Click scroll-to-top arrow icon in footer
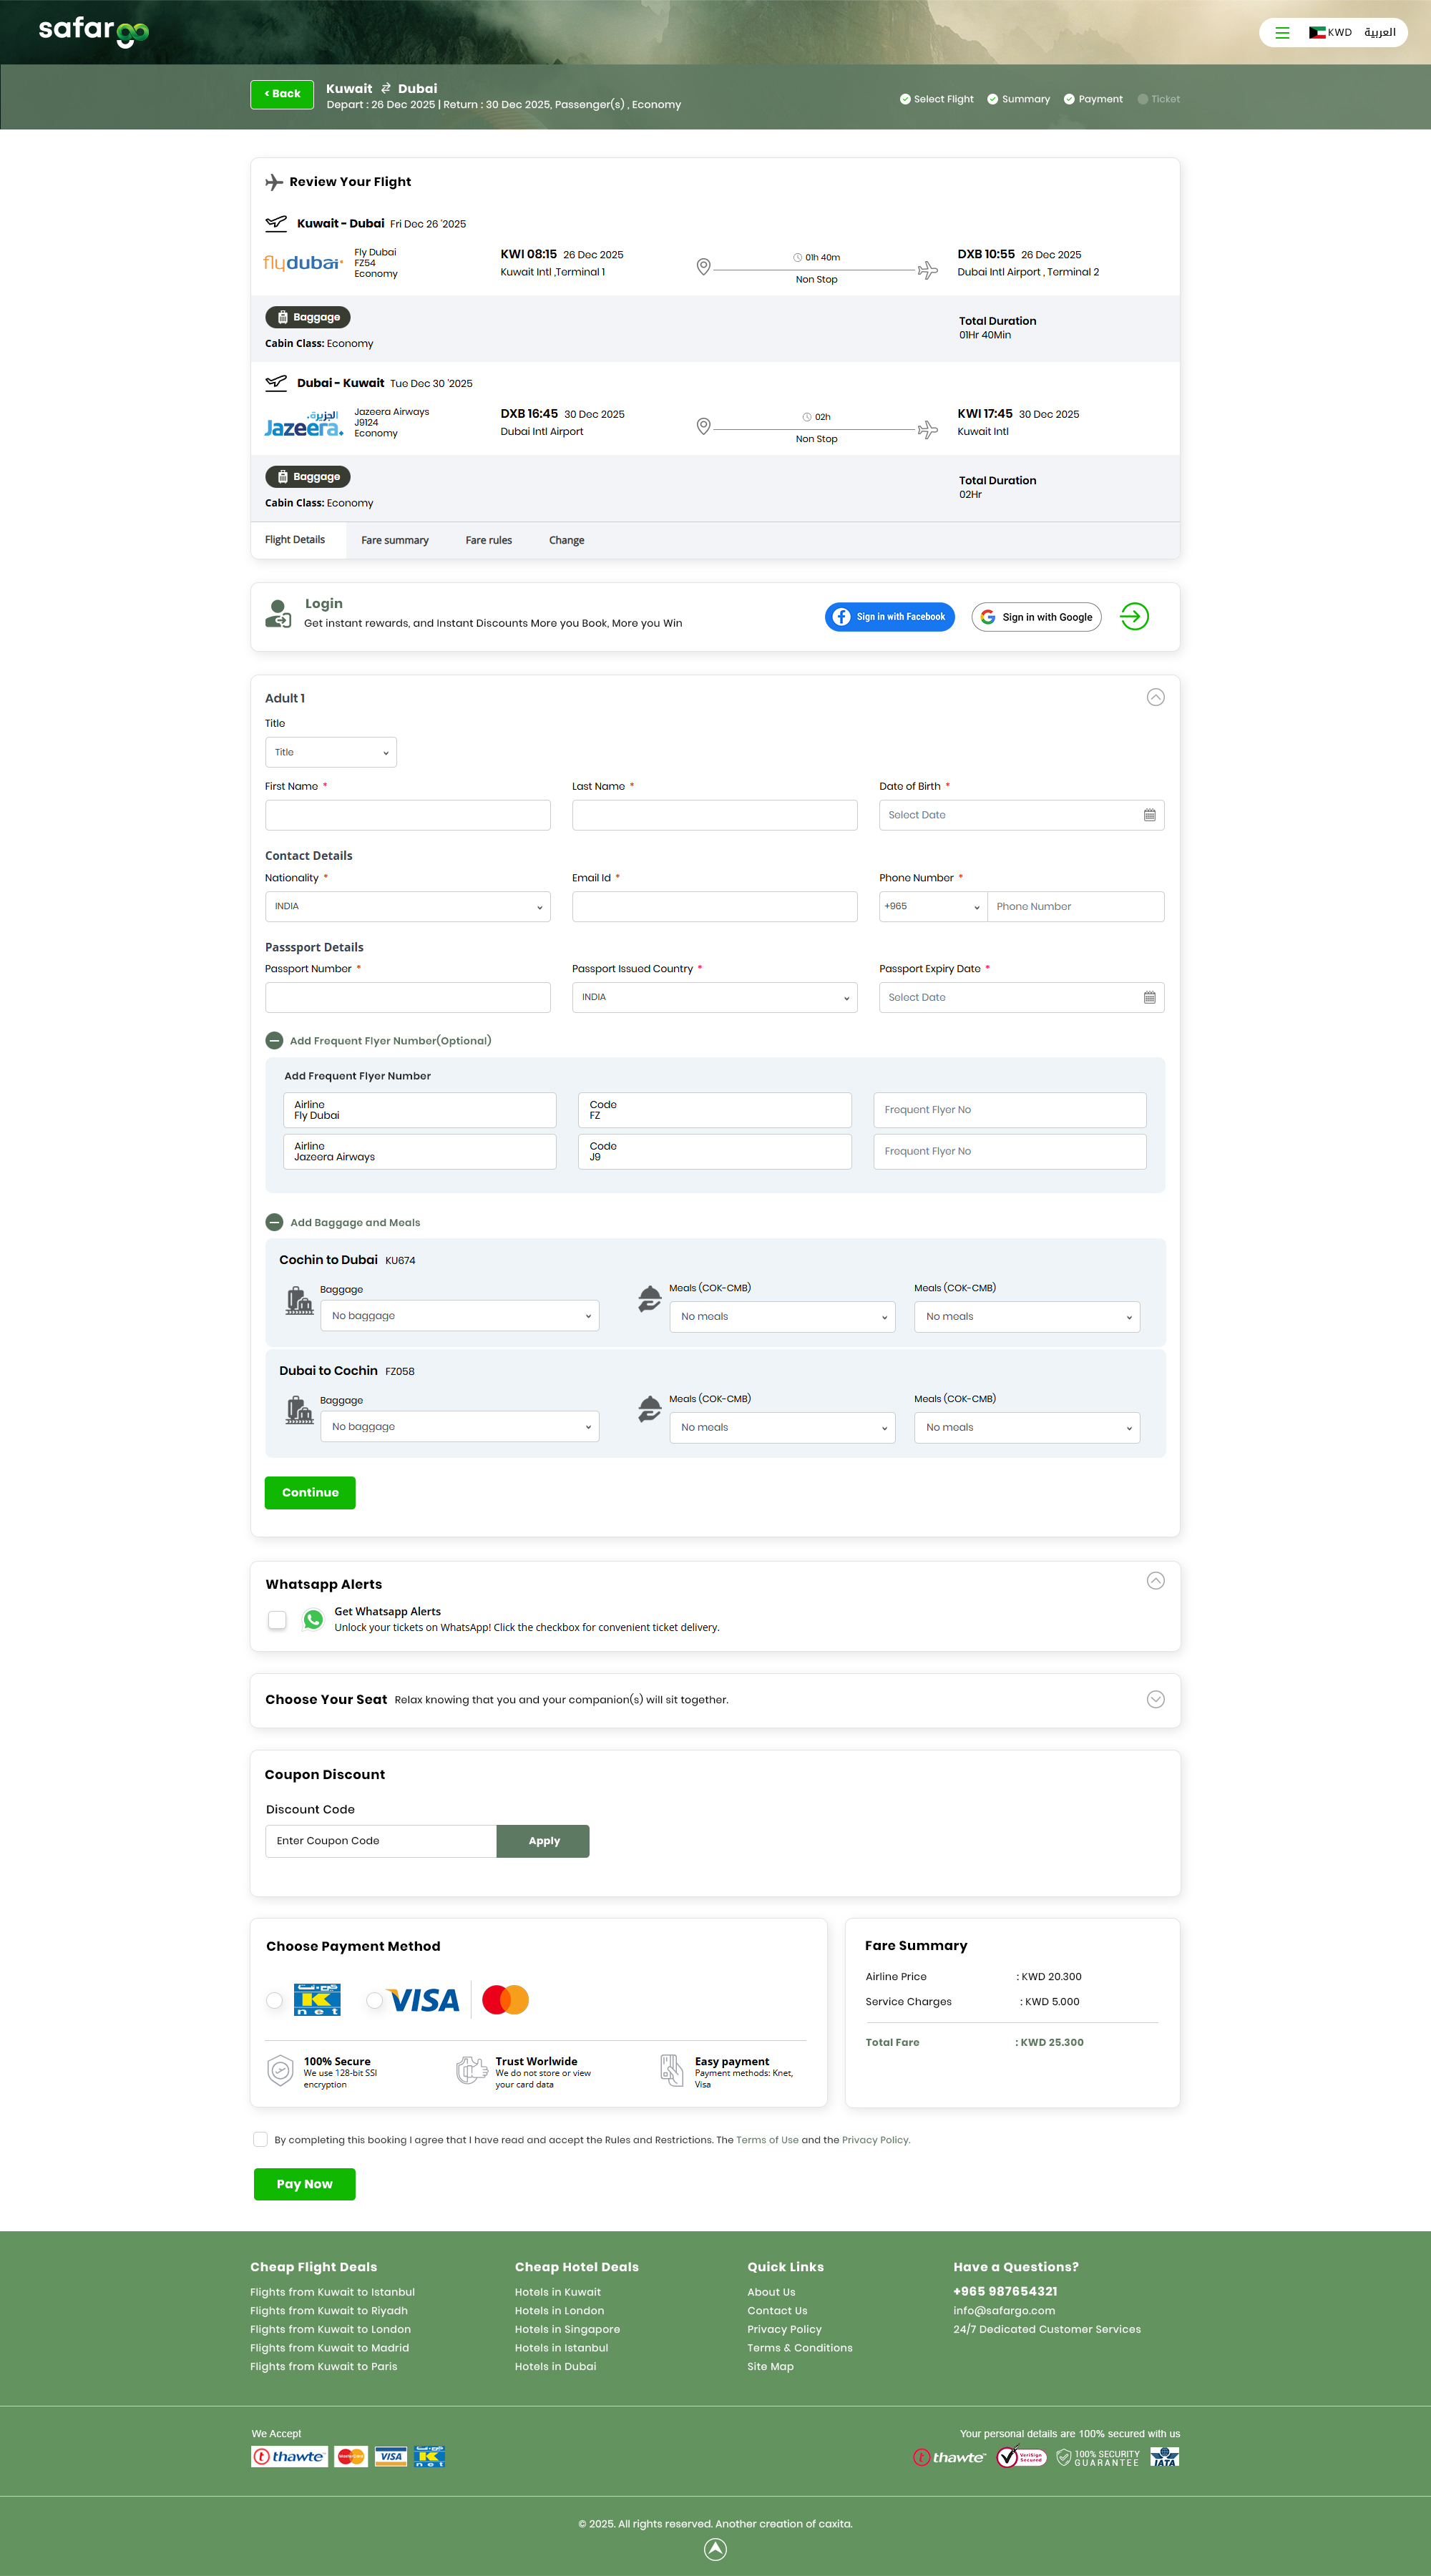1431x2576 pixels. click(715, 2549)
